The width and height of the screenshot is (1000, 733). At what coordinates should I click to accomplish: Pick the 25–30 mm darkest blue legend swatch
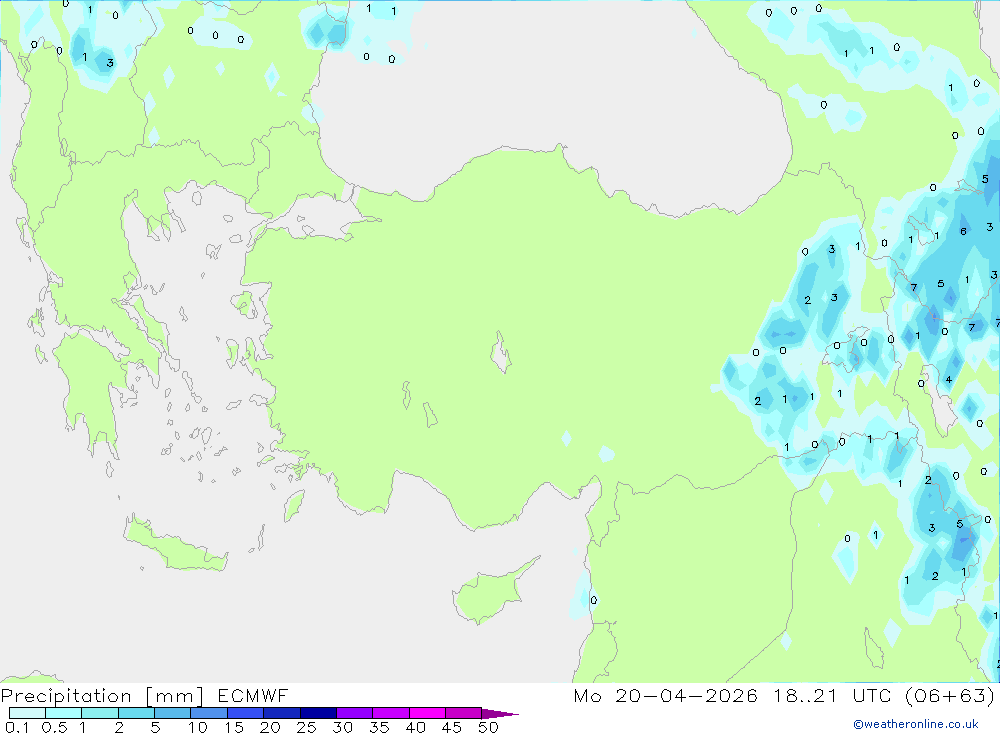318,713
